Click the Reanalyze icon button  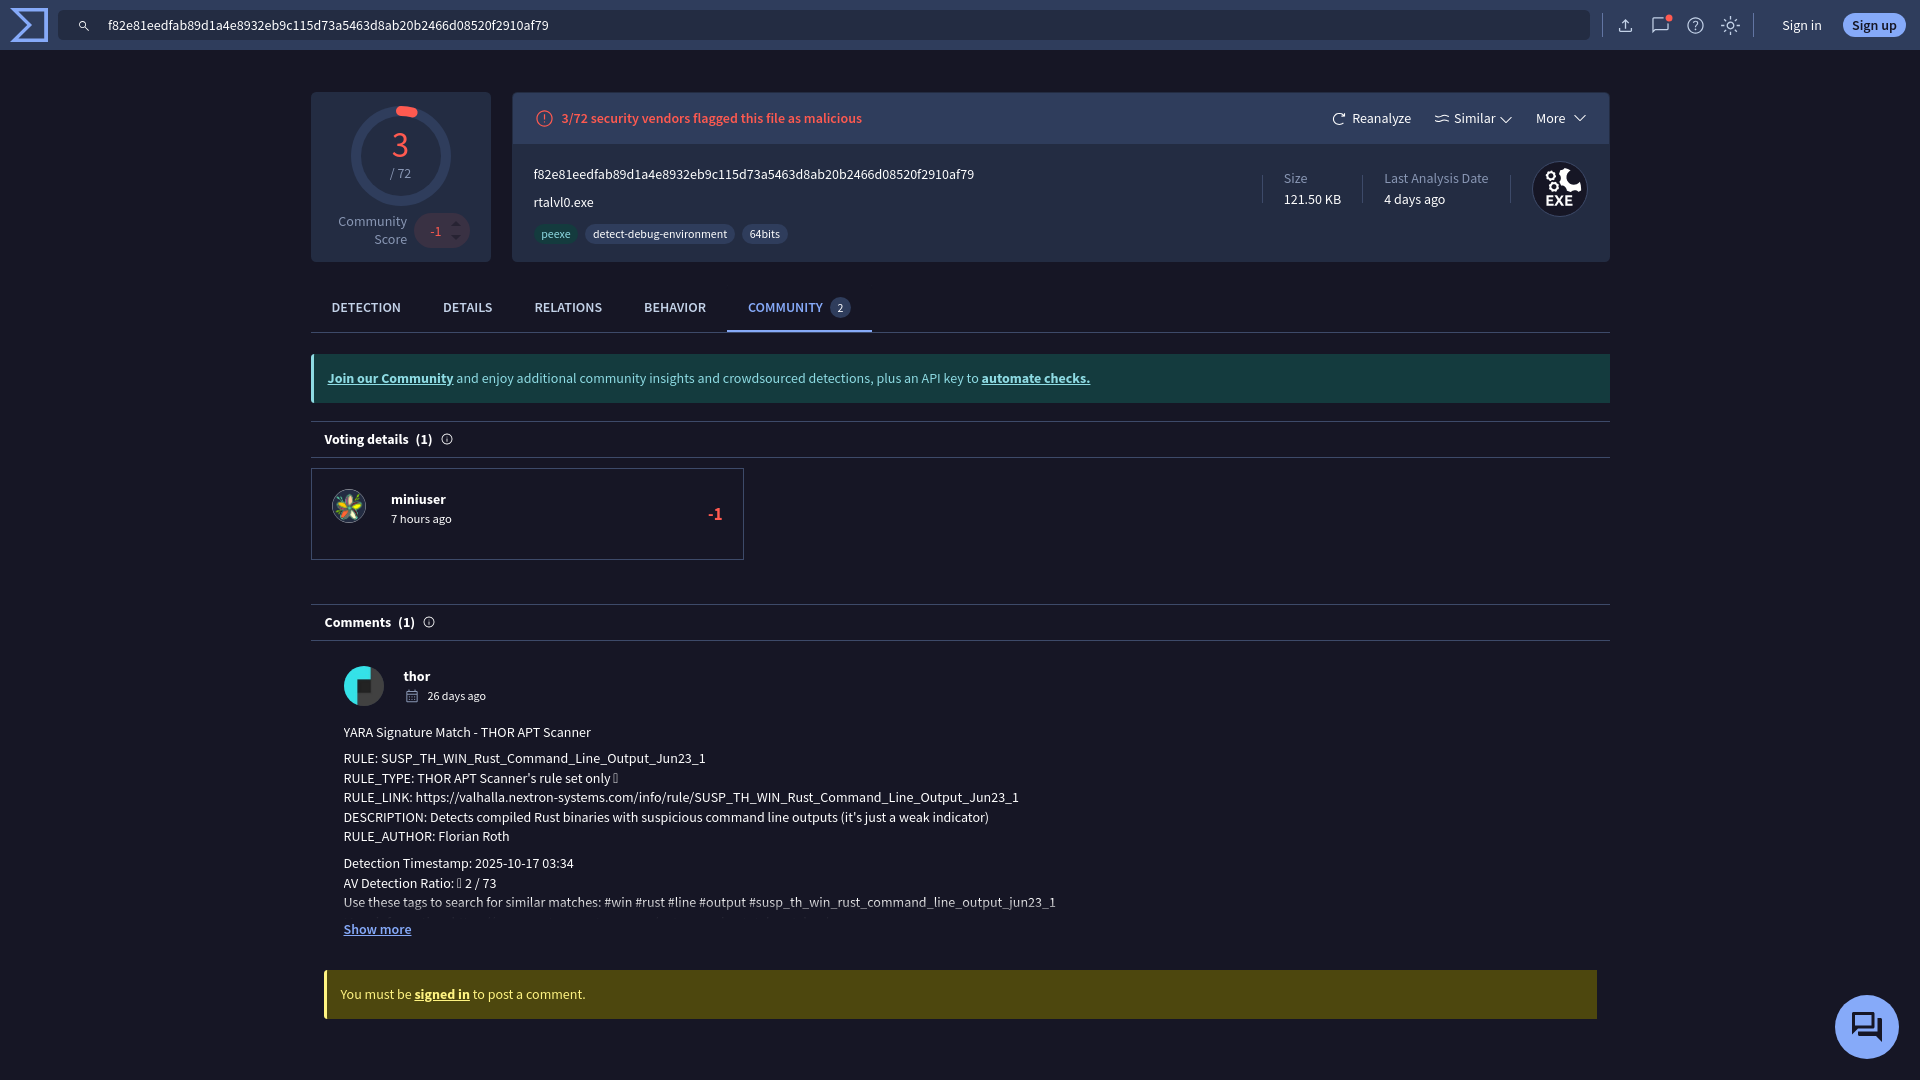tap(1339, 118)
